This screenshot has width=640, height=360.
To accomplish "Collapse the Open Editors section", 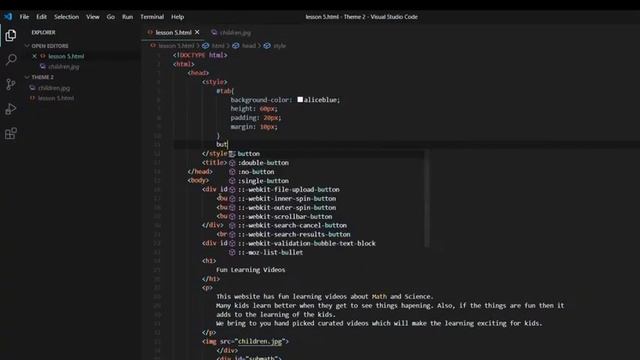I will (50, 46).
